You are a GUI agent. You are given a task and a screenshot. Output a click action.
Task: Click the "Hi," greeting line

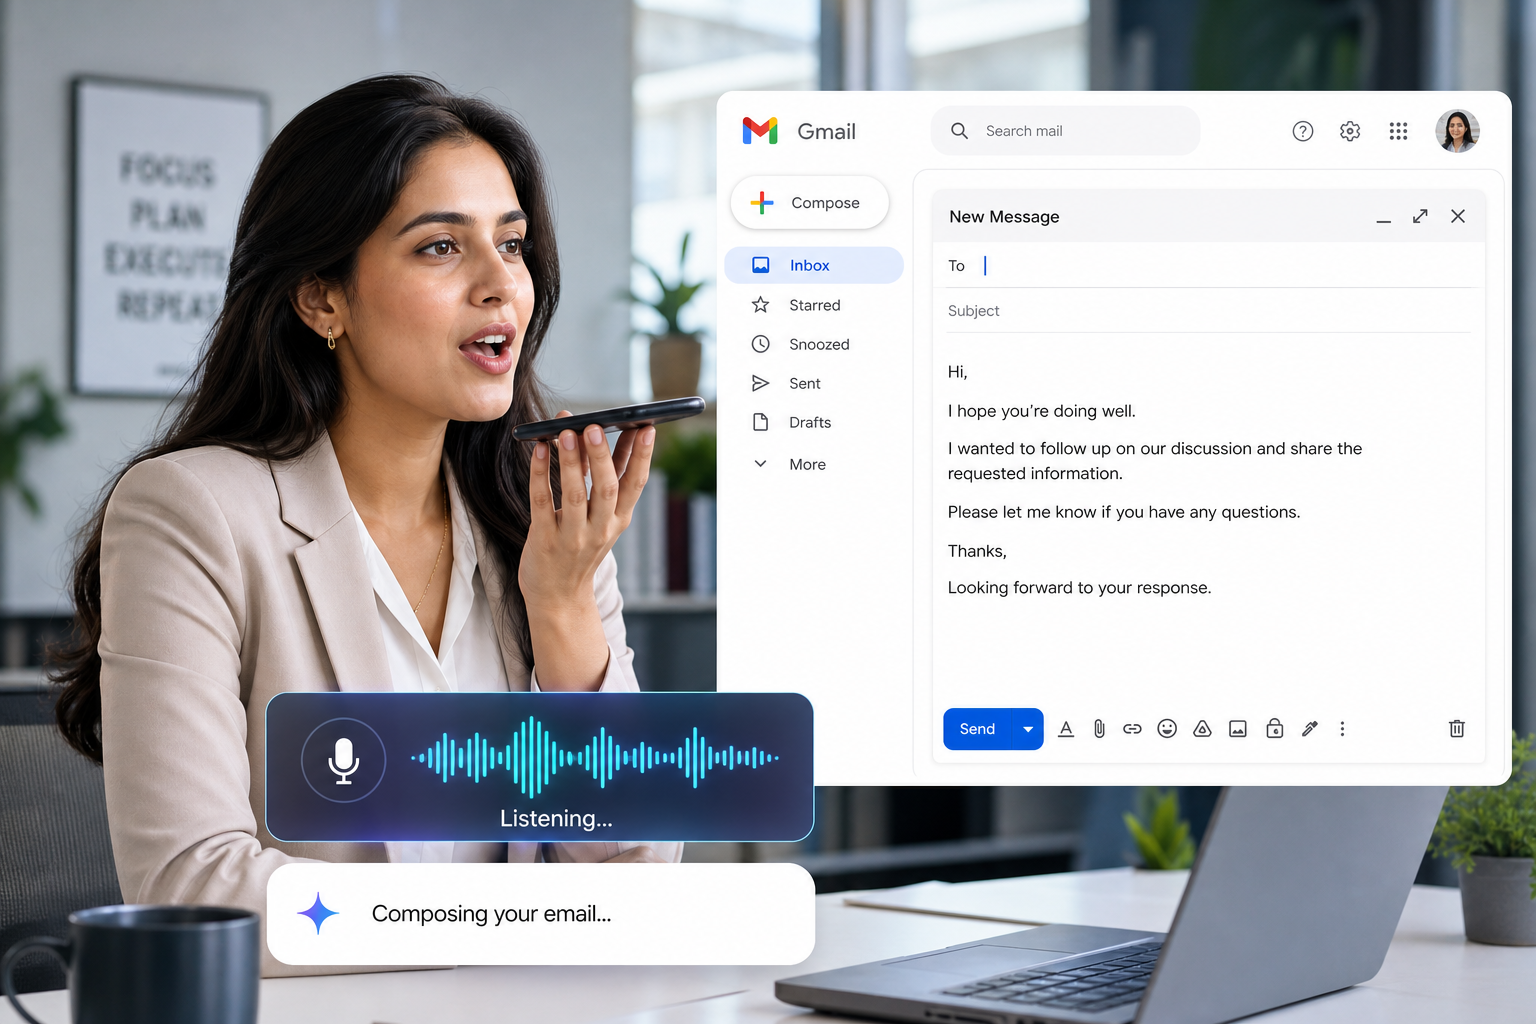coord(957,372)
